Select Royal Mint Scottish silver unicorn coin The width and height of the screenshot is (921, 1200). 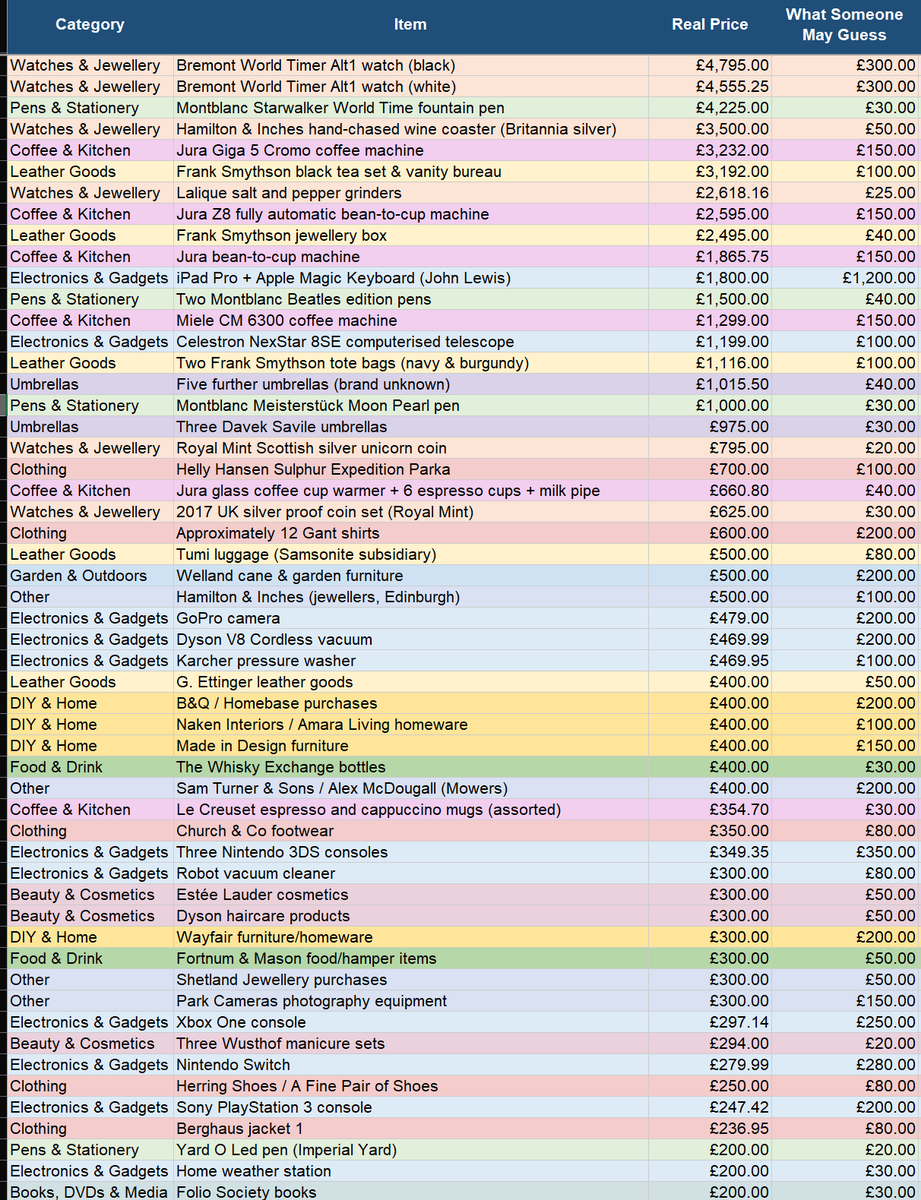pos(411,448)
